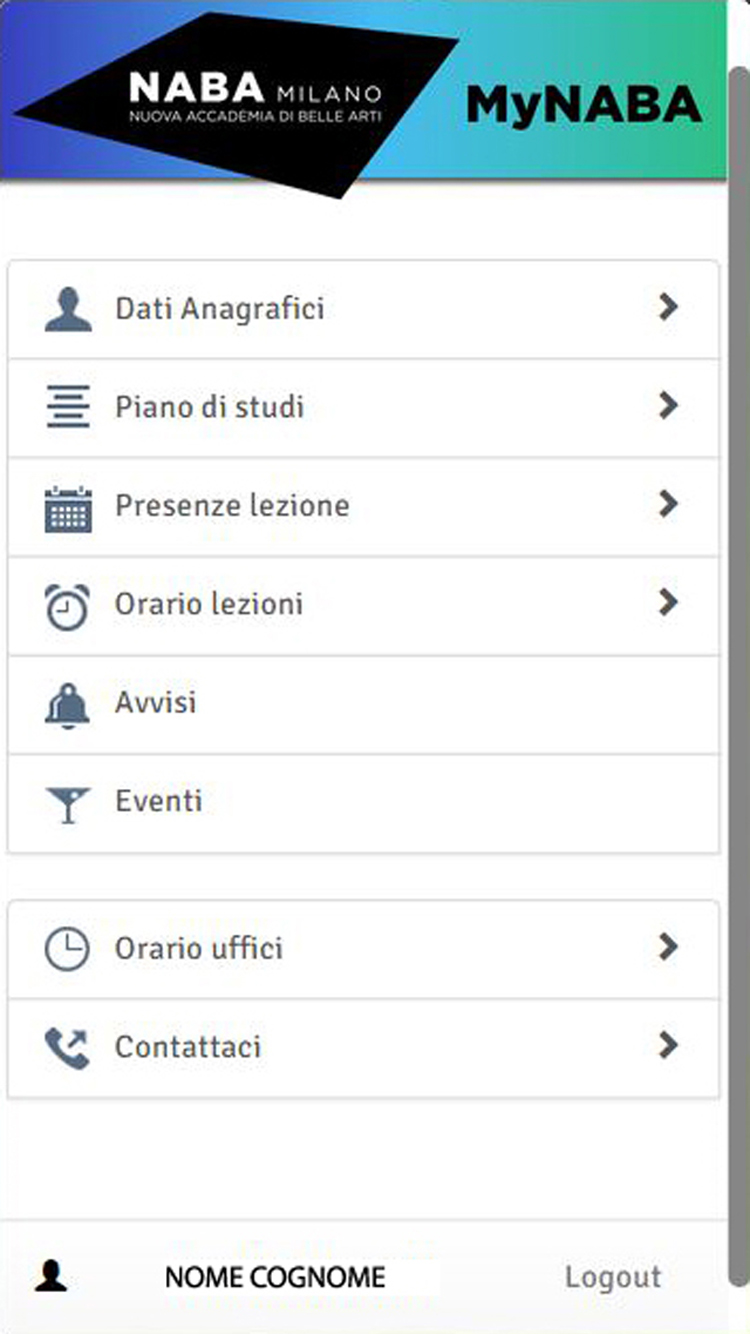The height and width of the screenshot is (1334, 750).
Task: Click the user profile icon in footer
Action: (x=51, y=1276)
